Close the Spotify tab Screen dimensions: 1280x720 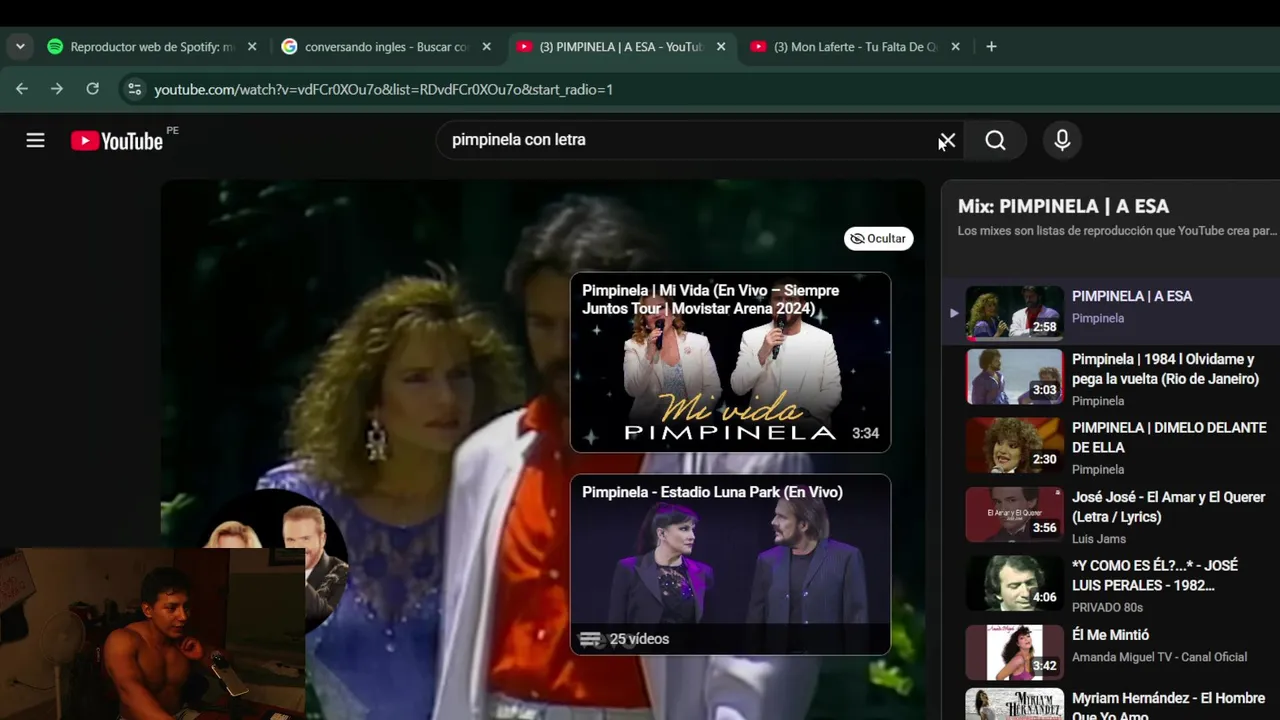point(252,46)
